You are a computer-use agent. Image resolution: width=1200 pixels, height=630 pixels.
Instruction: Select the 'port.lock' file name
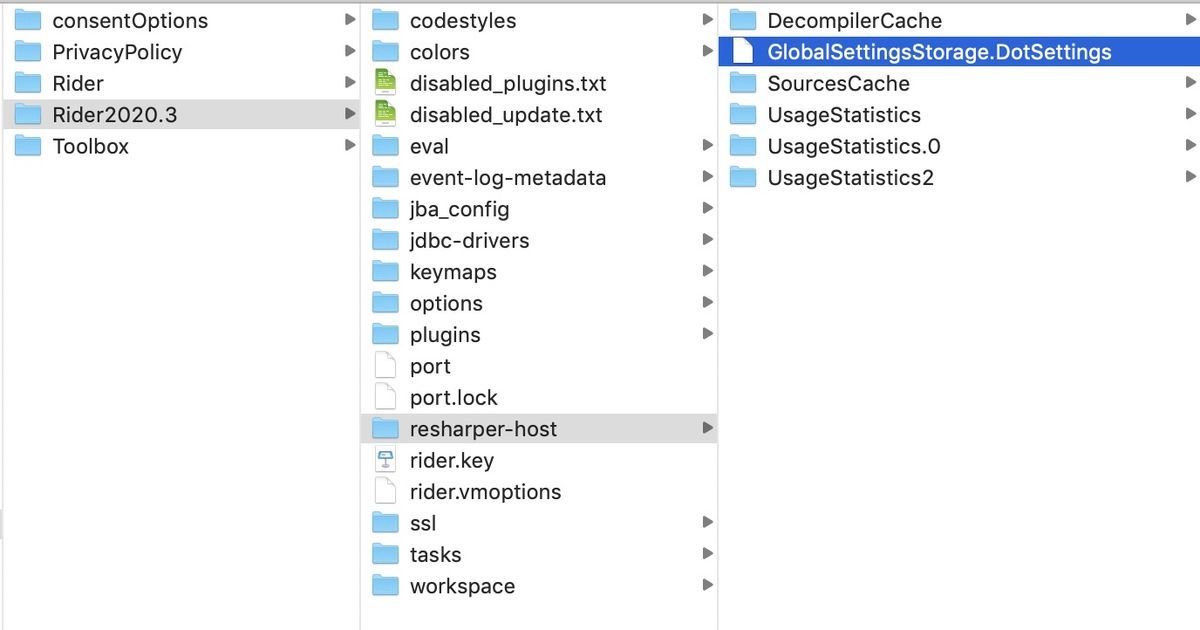pyautogui.click(x=453, y=398)
